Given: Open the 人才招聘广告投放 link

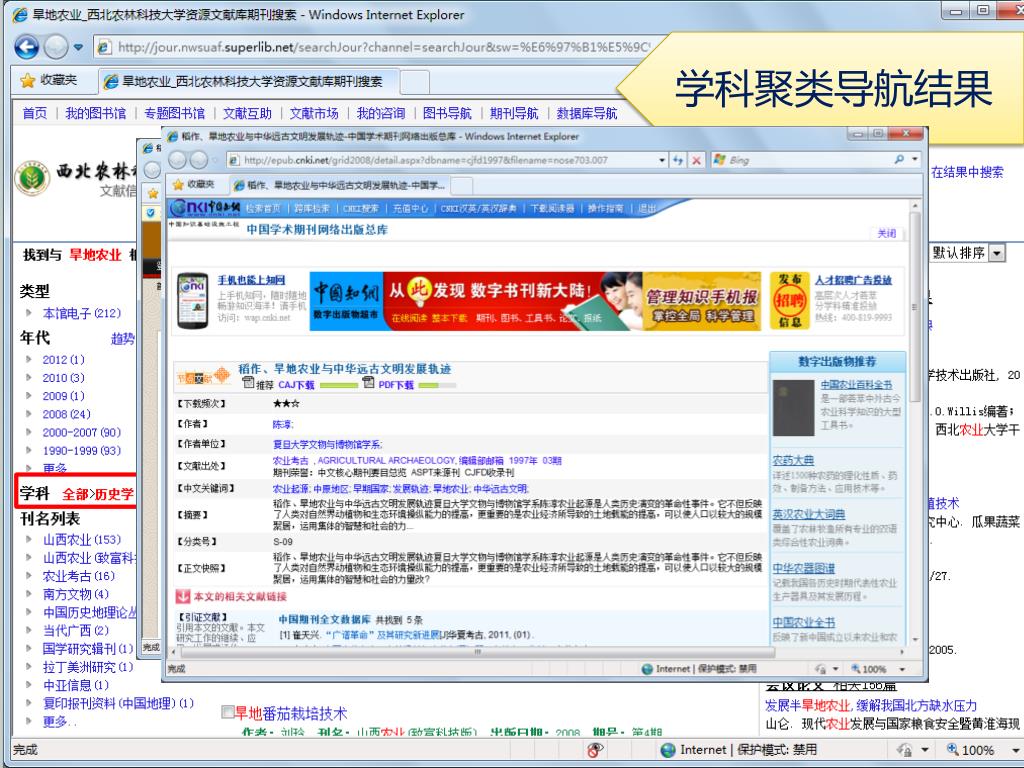Looking at the screenshot, I should (x=853, y=280).
